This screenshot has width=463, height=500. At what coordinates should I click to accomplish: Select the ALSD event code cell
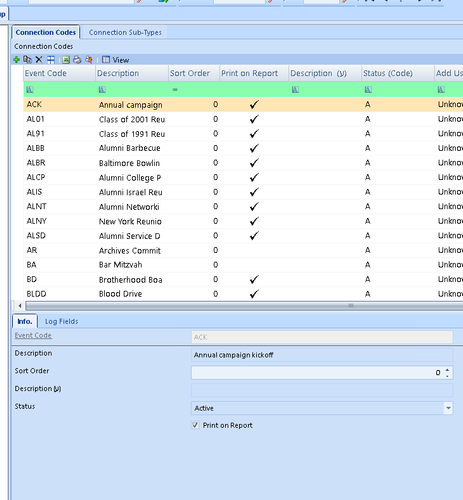(x=59, y=236)
